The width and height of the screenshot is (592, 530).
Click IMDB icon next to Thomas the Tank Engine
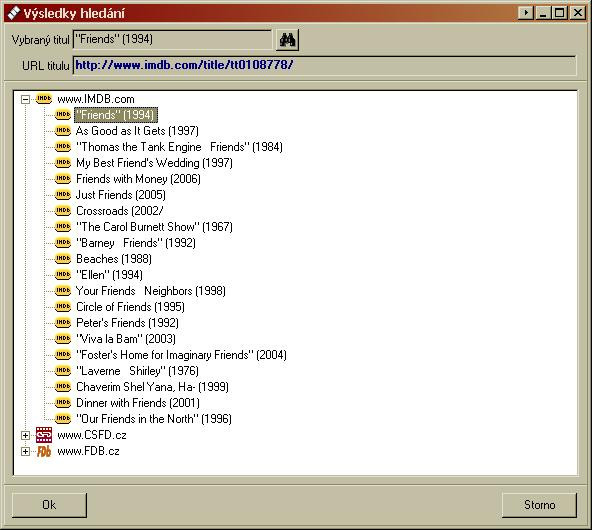coord(63,146)
